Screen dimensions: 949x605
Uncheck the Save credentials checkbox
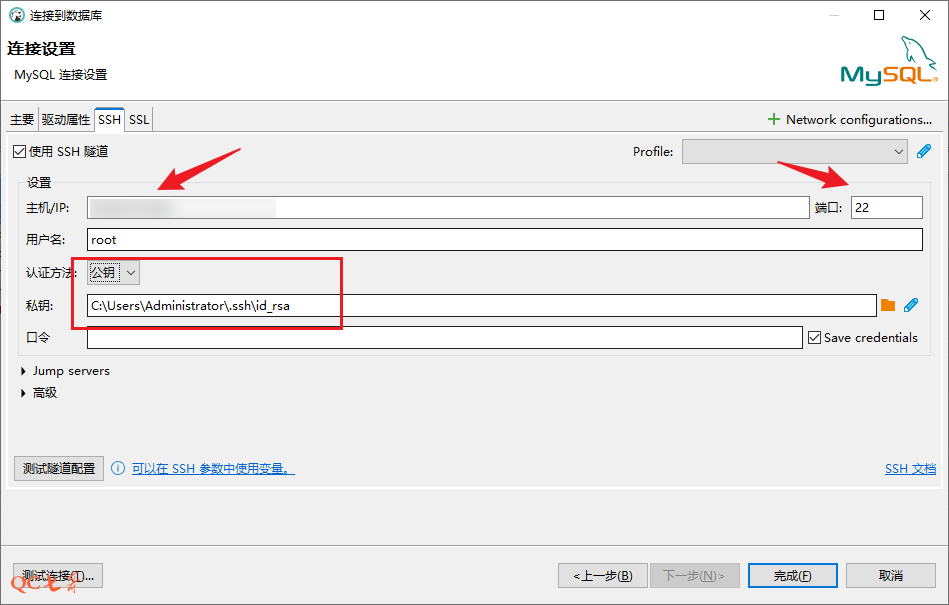click(x=814, y=338)
